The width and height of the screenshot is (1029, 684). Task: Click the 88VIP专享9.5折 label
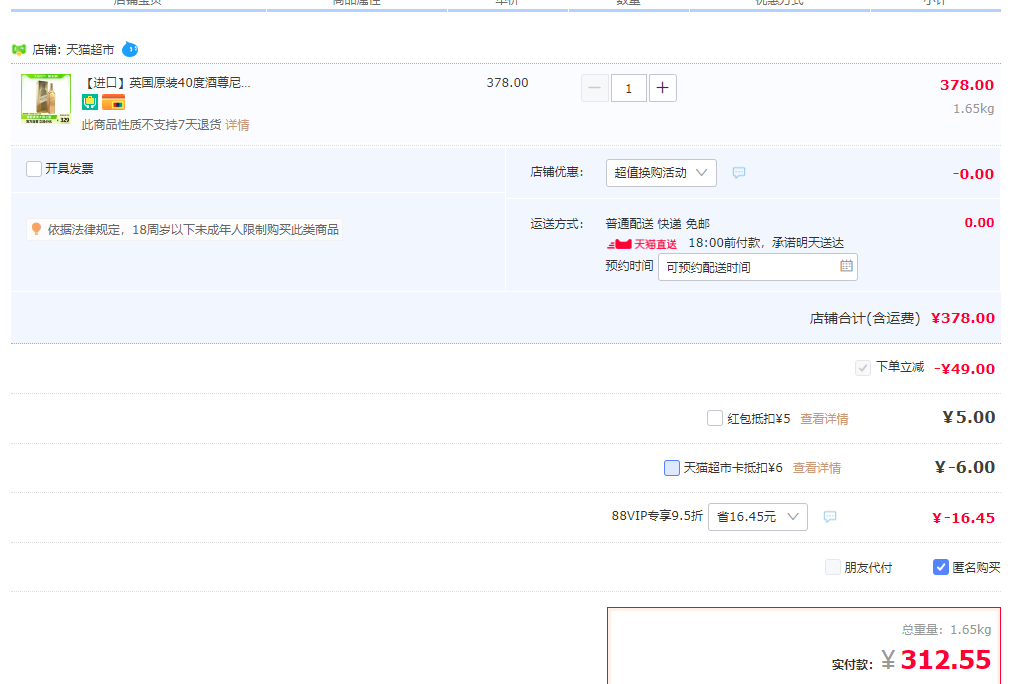[x=657, y=516]
